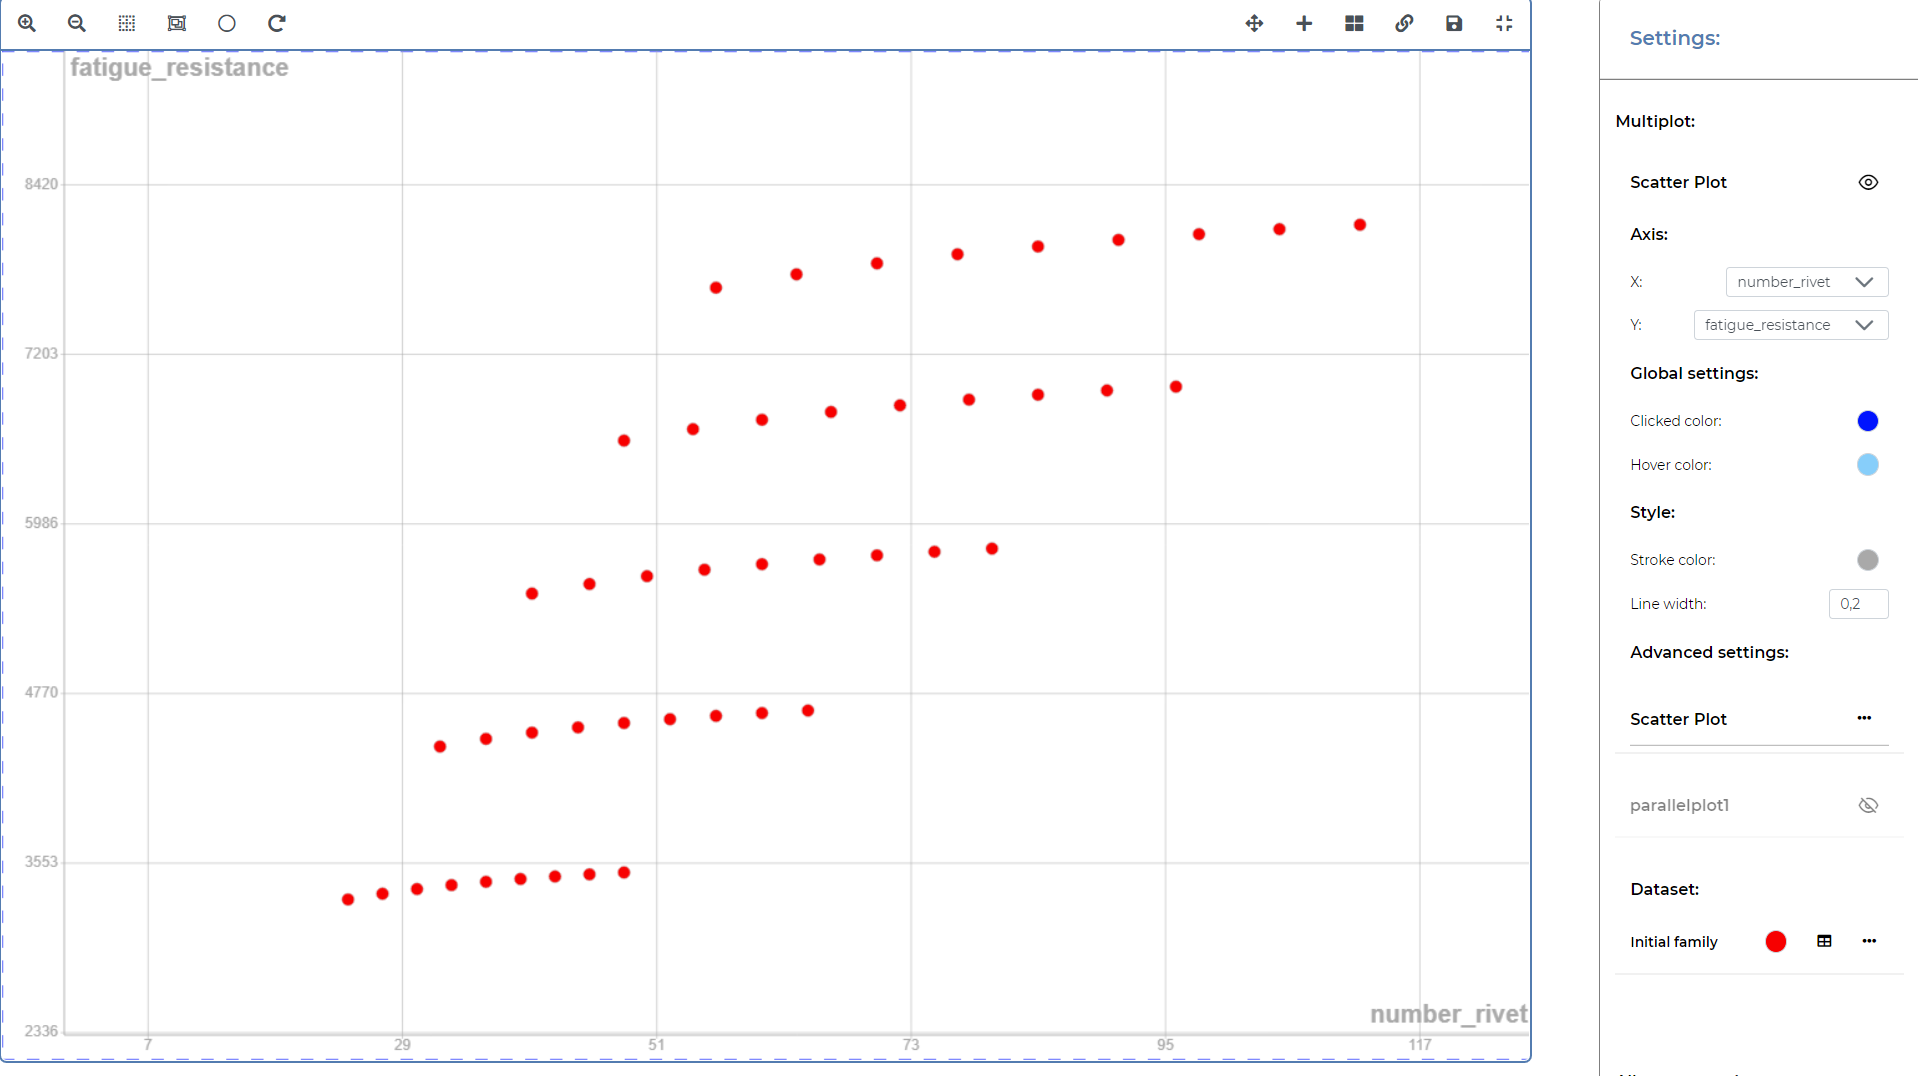Click the Line width input field
Screen dimensions: 1918x1076
pyautogui.click(x=1858, y=604)
